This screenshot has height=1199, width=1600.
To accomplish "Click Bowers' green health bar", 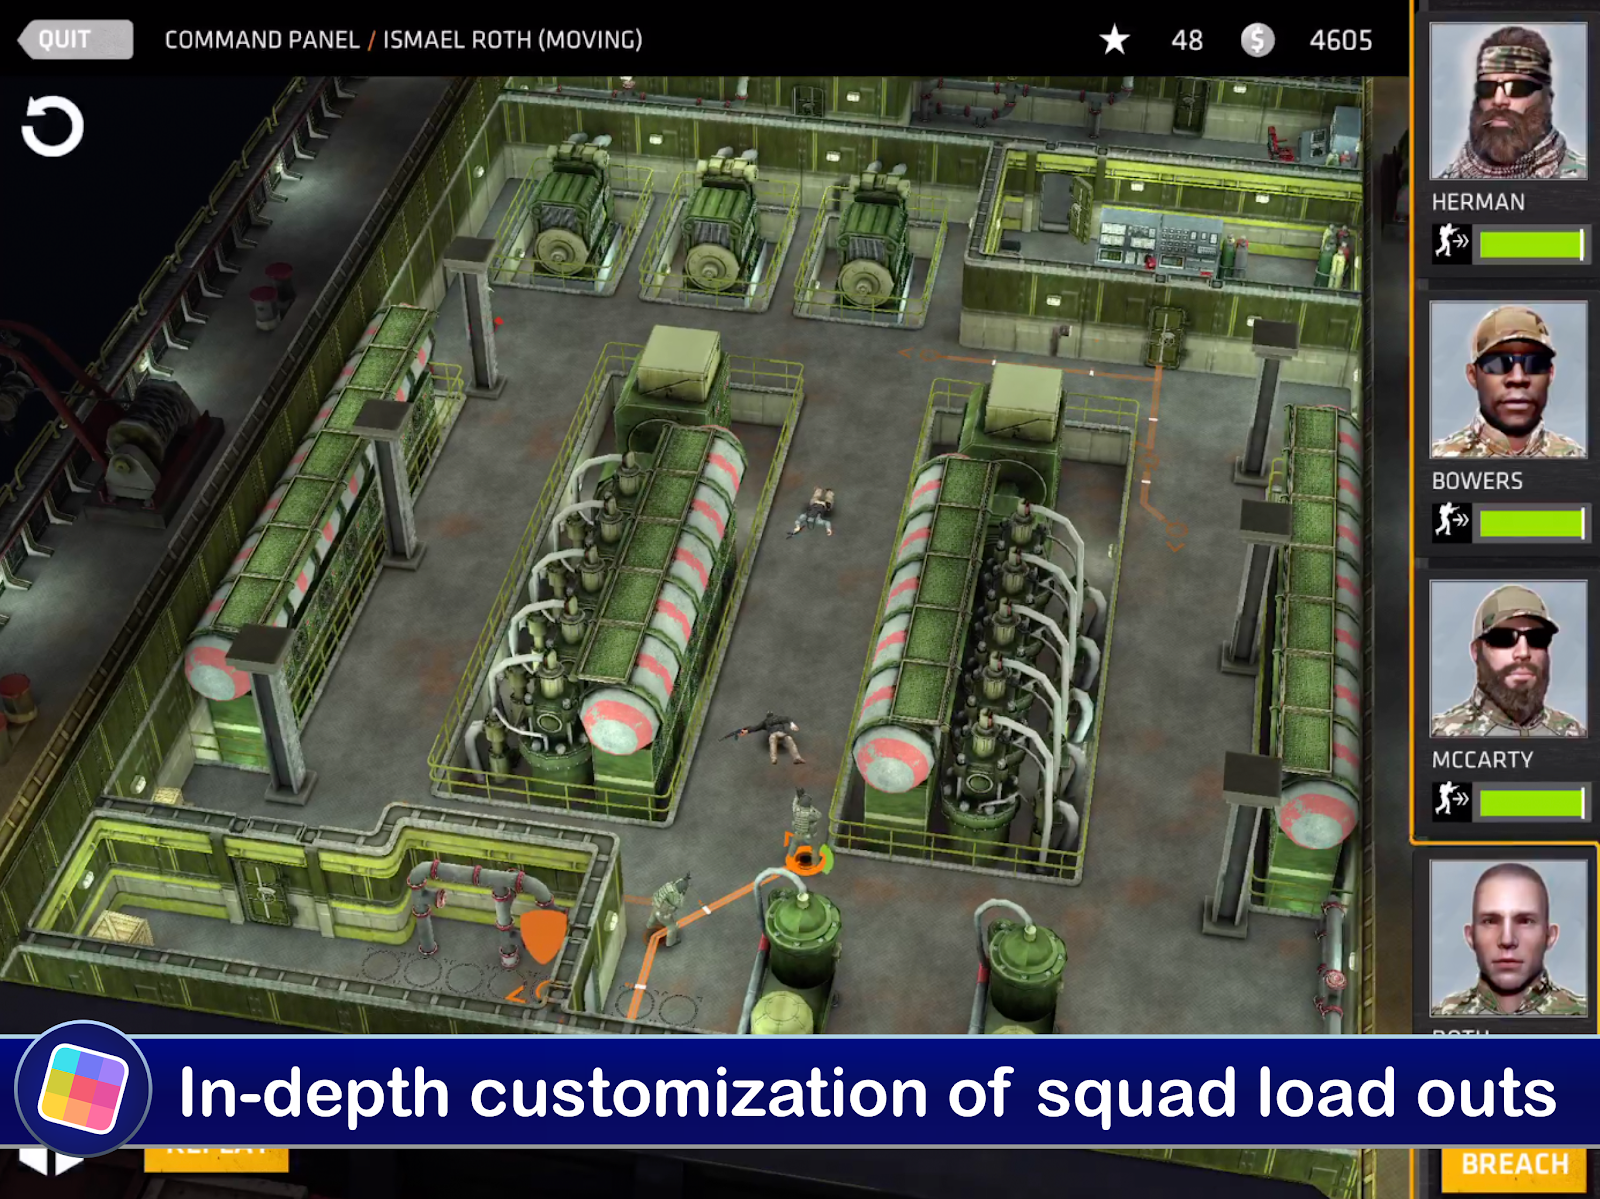I will [x=1532, y=523].
